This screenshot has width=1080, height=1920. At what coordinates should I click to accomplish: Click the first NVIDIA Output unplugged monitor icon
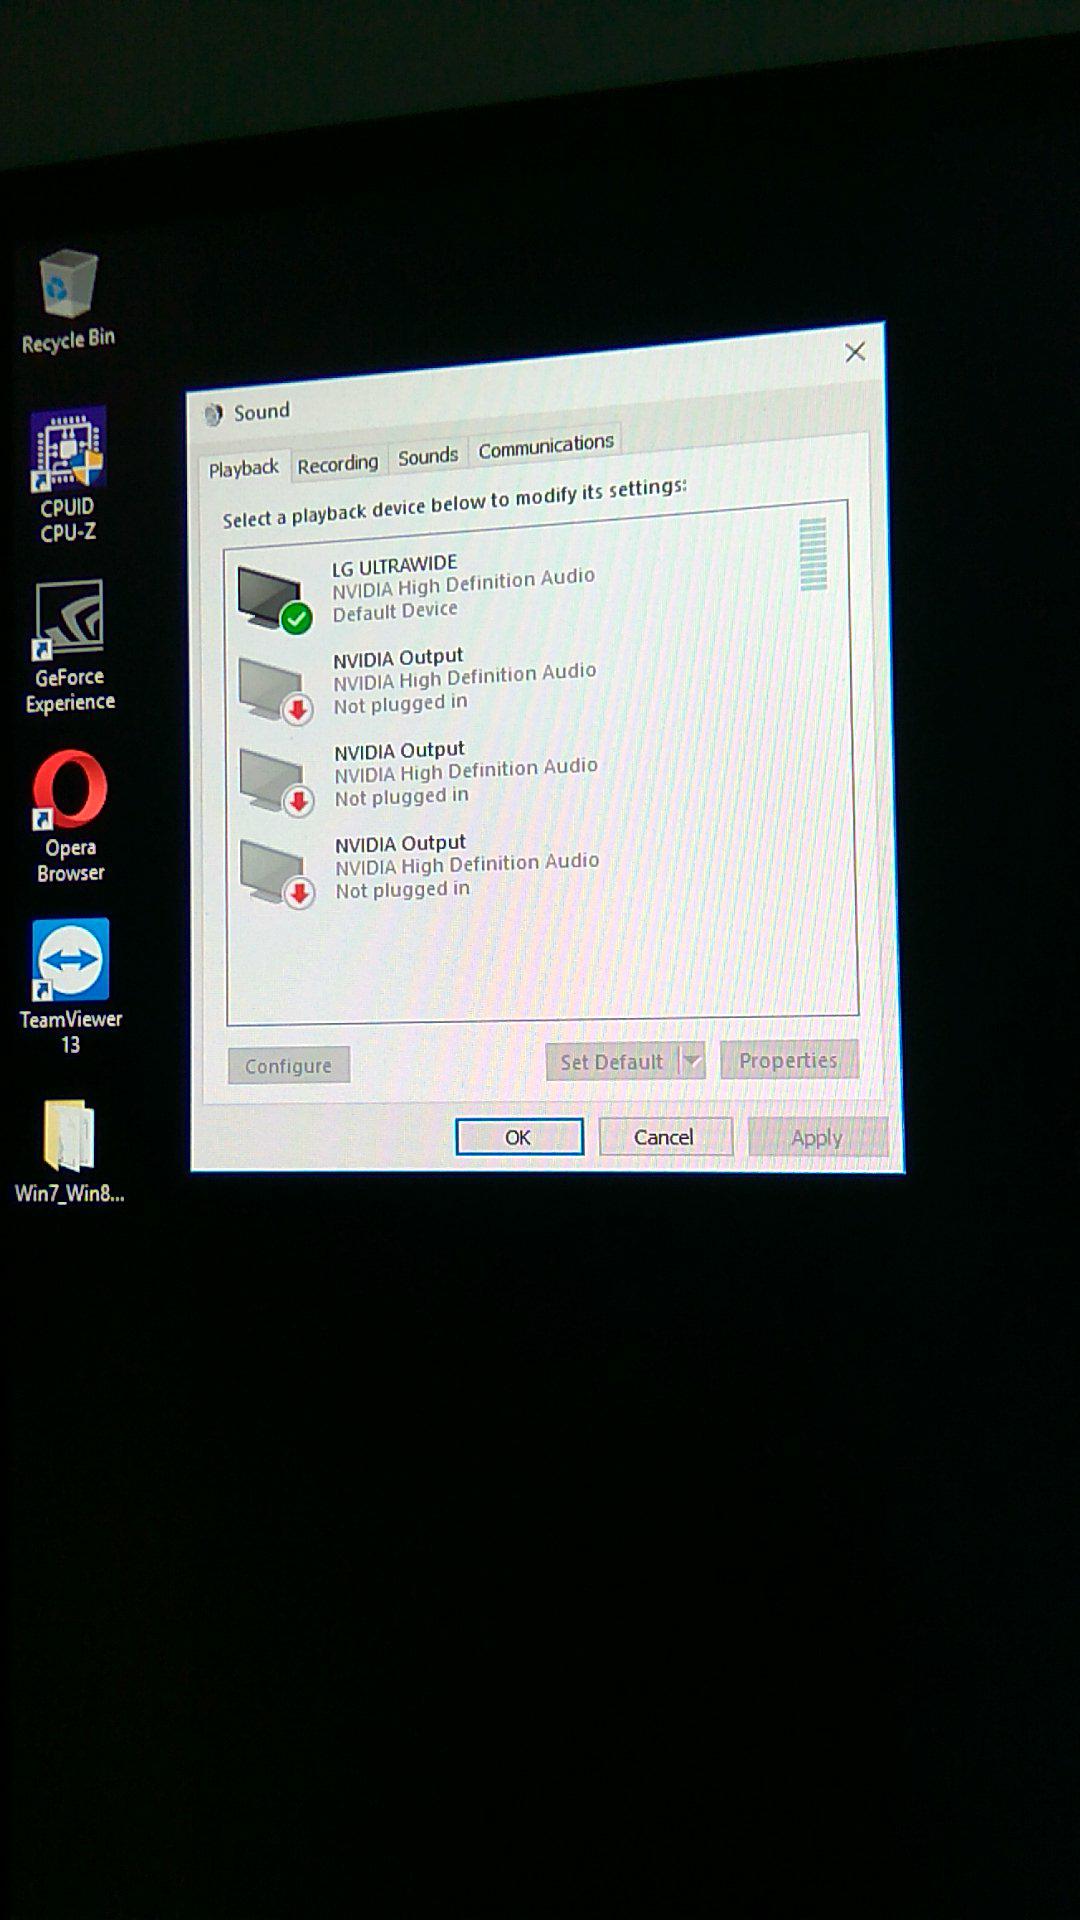(x=276, y=690)
